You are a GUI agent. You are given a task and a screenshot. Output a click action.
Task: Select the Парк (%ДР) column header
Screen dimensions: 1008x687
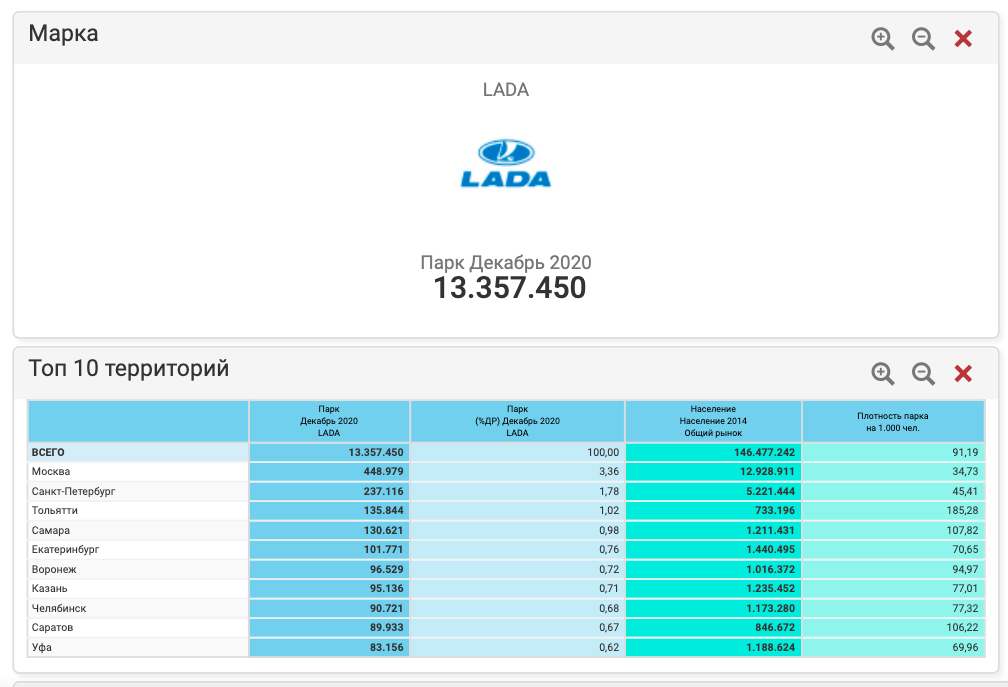(517, 421)
